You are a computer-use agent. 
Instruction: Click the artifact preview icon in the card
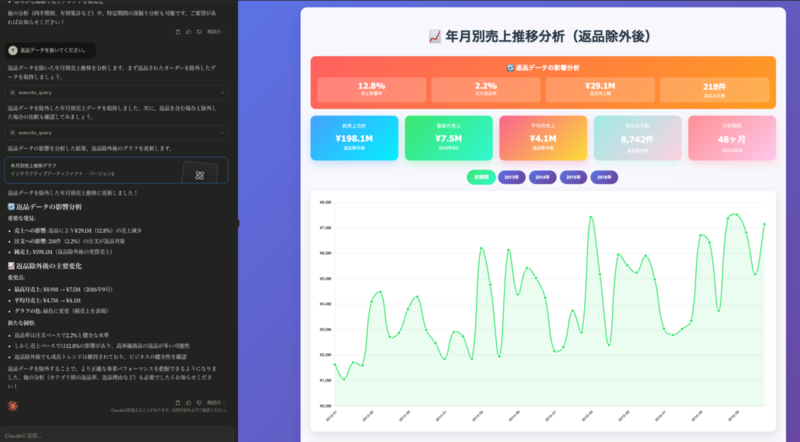pyautogui.click(x=199, y=175)
